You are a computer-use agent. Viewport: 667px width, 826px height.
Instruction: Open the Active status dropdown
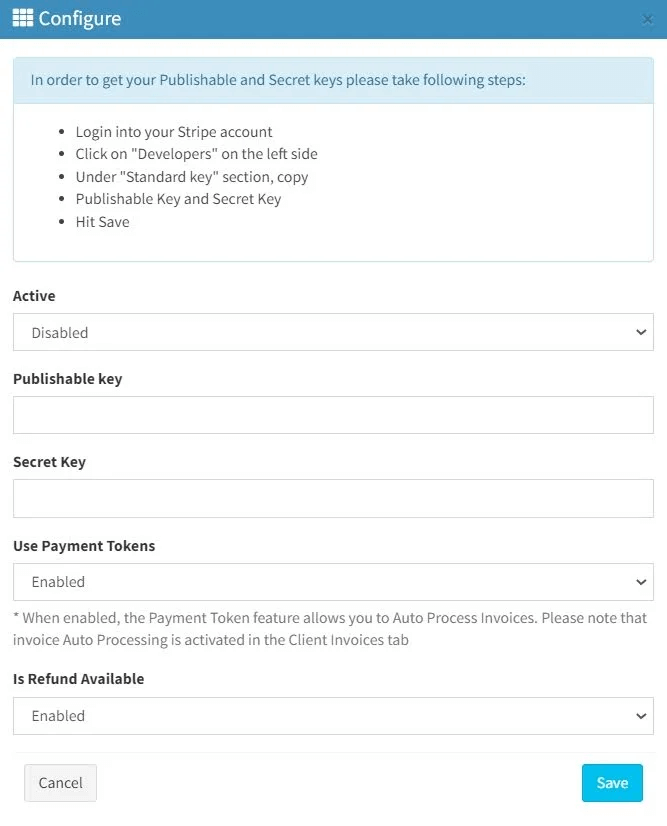(333, 332)
